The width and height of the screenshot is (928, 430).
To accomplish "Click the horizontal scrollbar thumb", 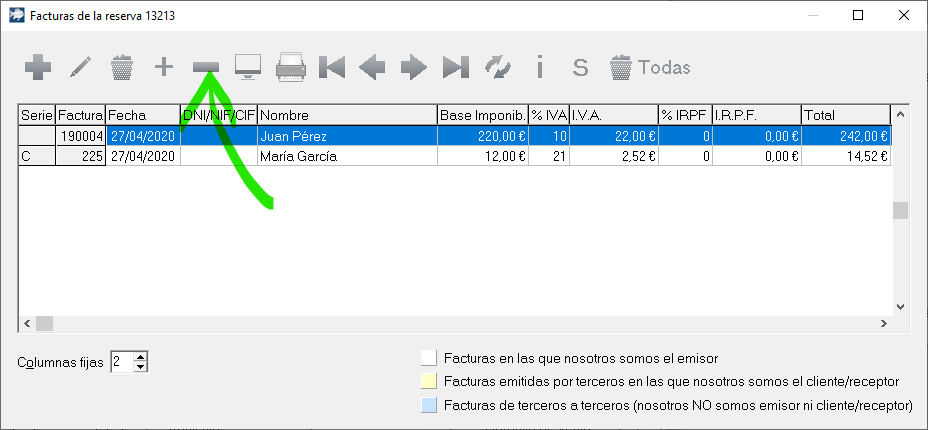I will (44, 324).
